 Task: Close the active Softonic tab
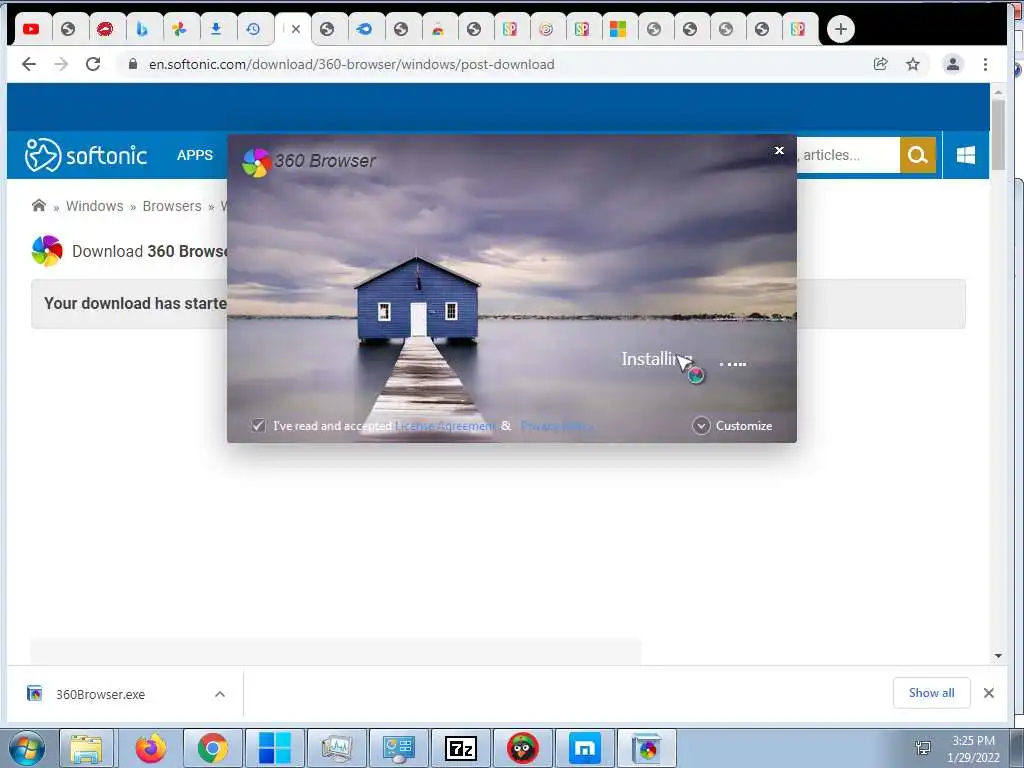[296, 29]
